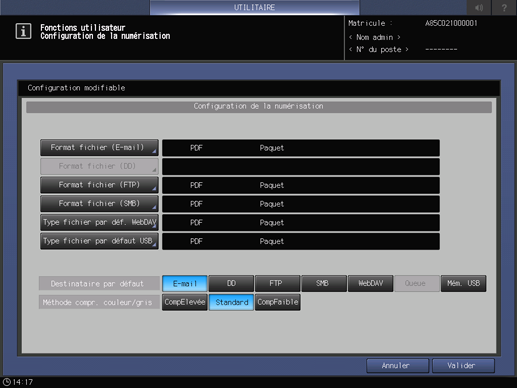The width and height of the screenshot is (517, 388).
Task: Click the Destinataire par défaut label
Action: pyautogui.click(x=99, y=283)
